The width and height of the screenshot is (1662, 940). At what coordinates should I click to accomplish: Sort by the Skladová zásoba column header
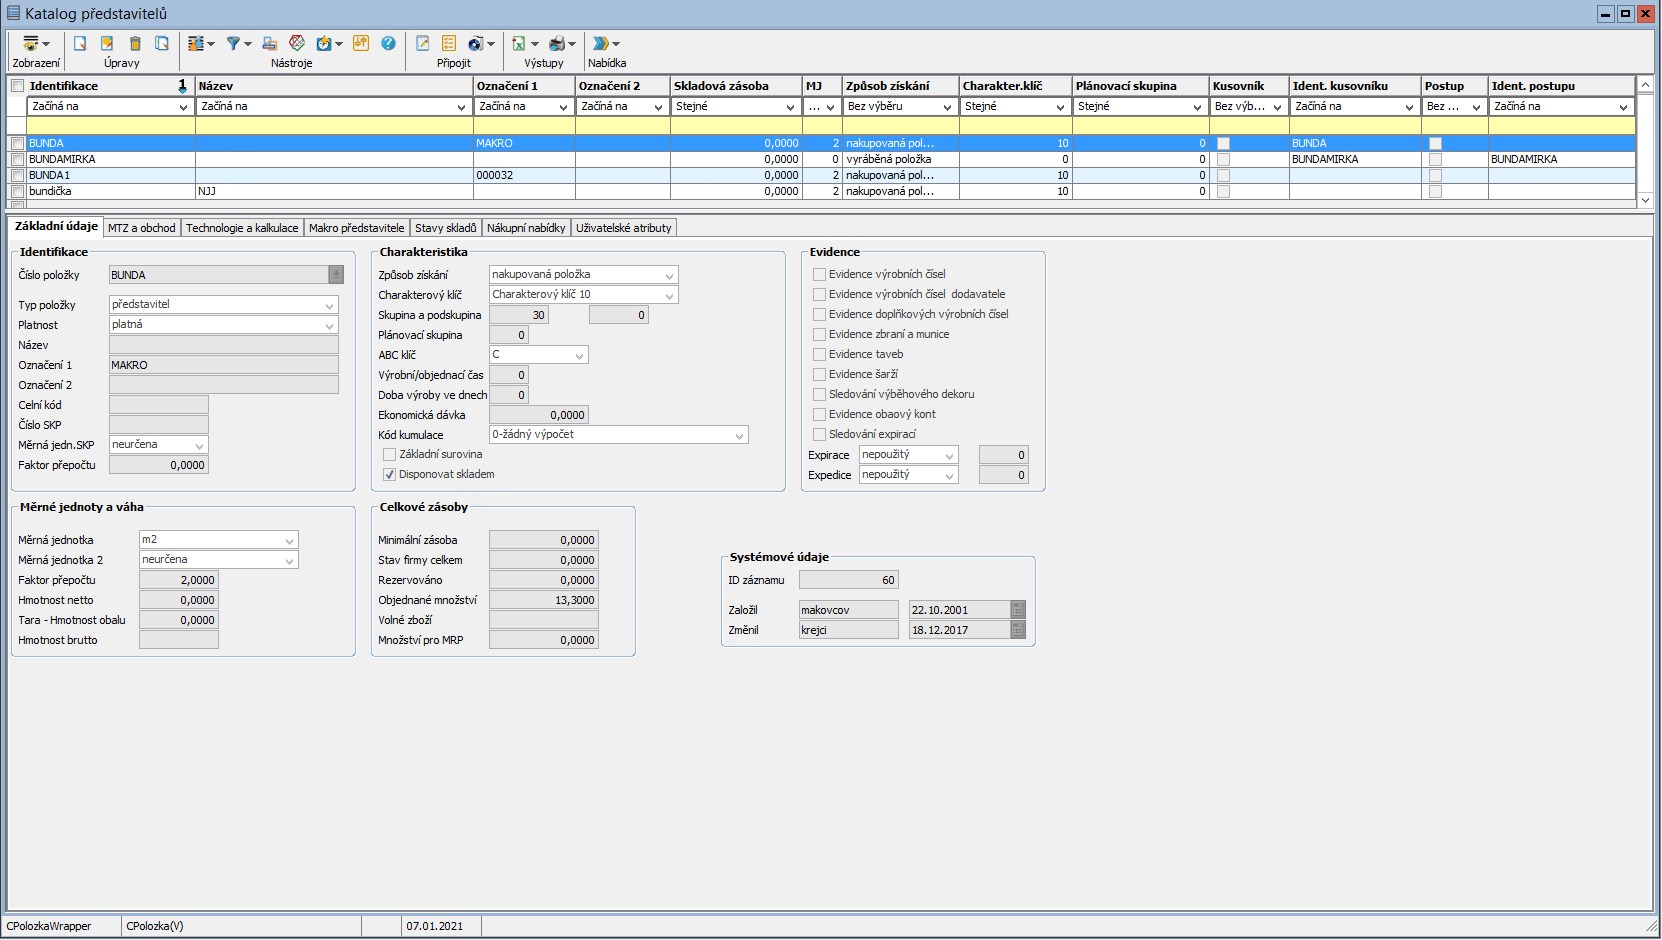[x=734, y=86]
